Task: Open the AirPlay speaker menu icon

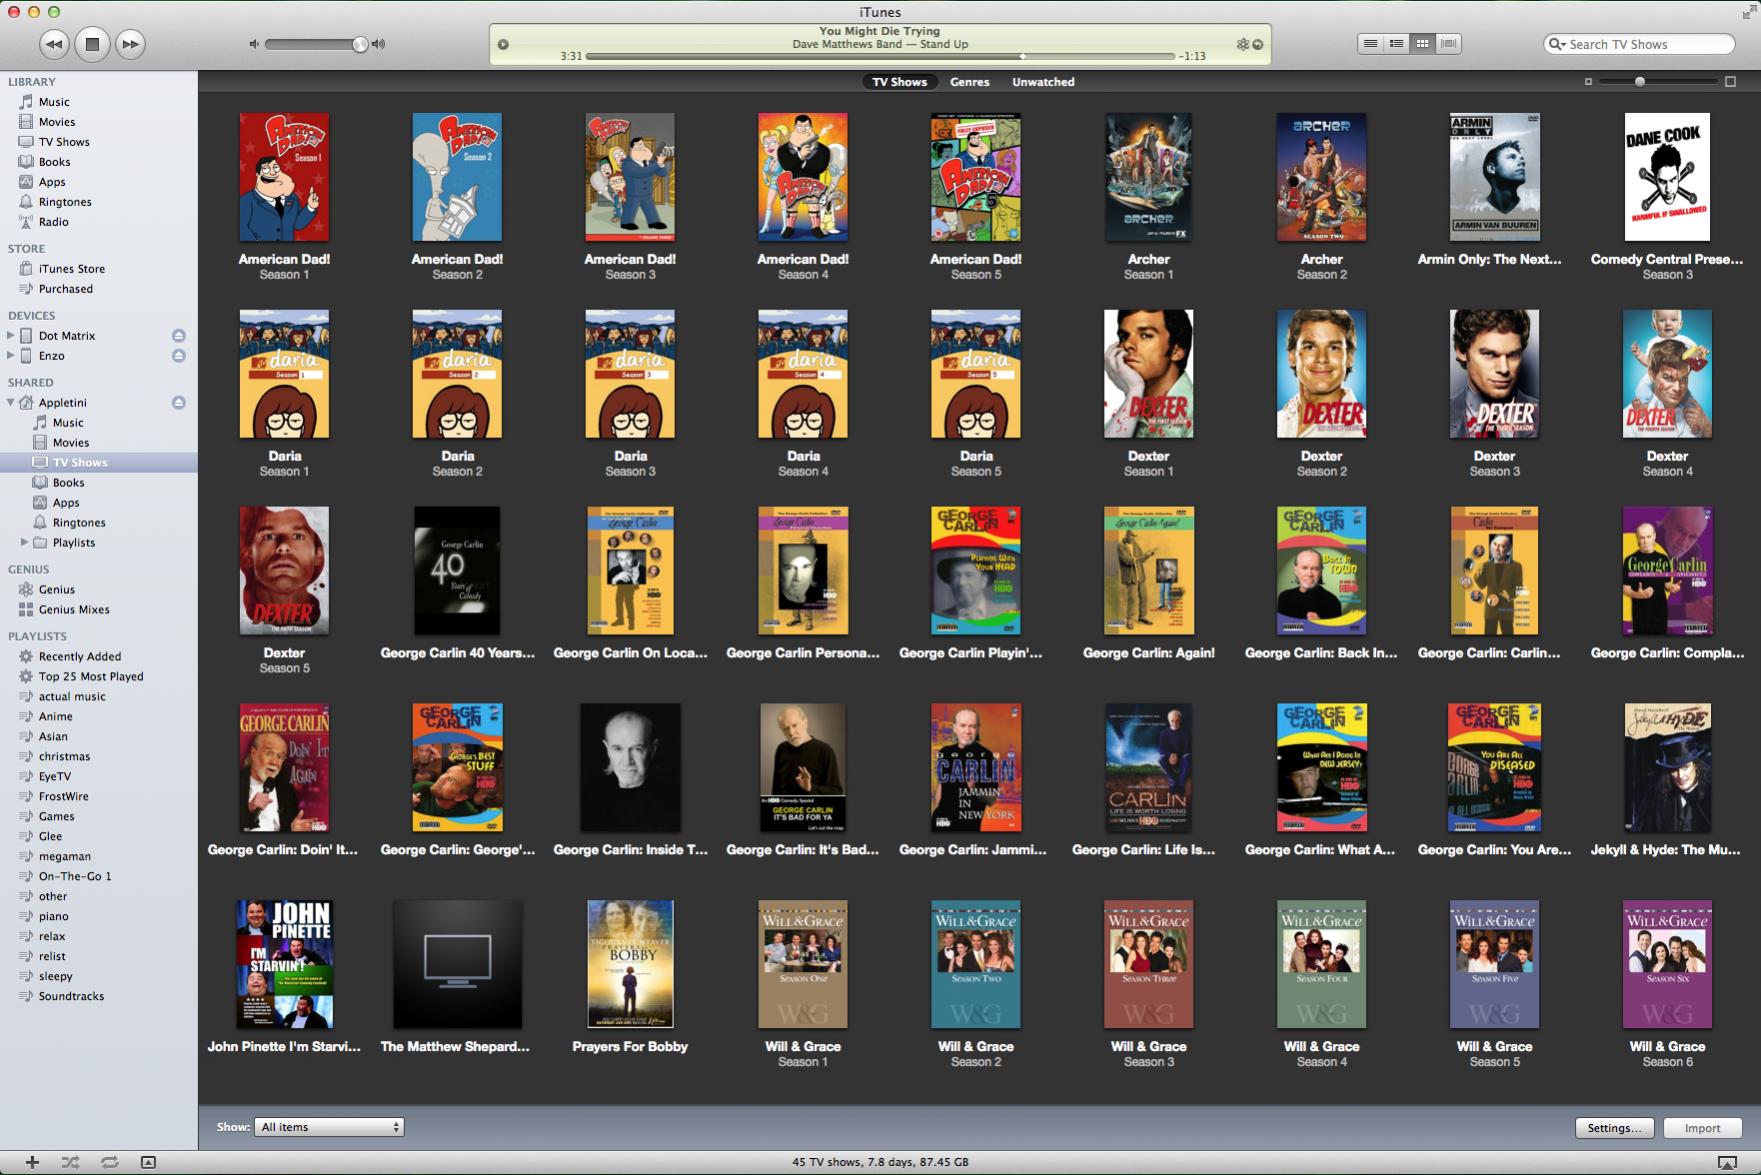Action: (1727, 1162)
